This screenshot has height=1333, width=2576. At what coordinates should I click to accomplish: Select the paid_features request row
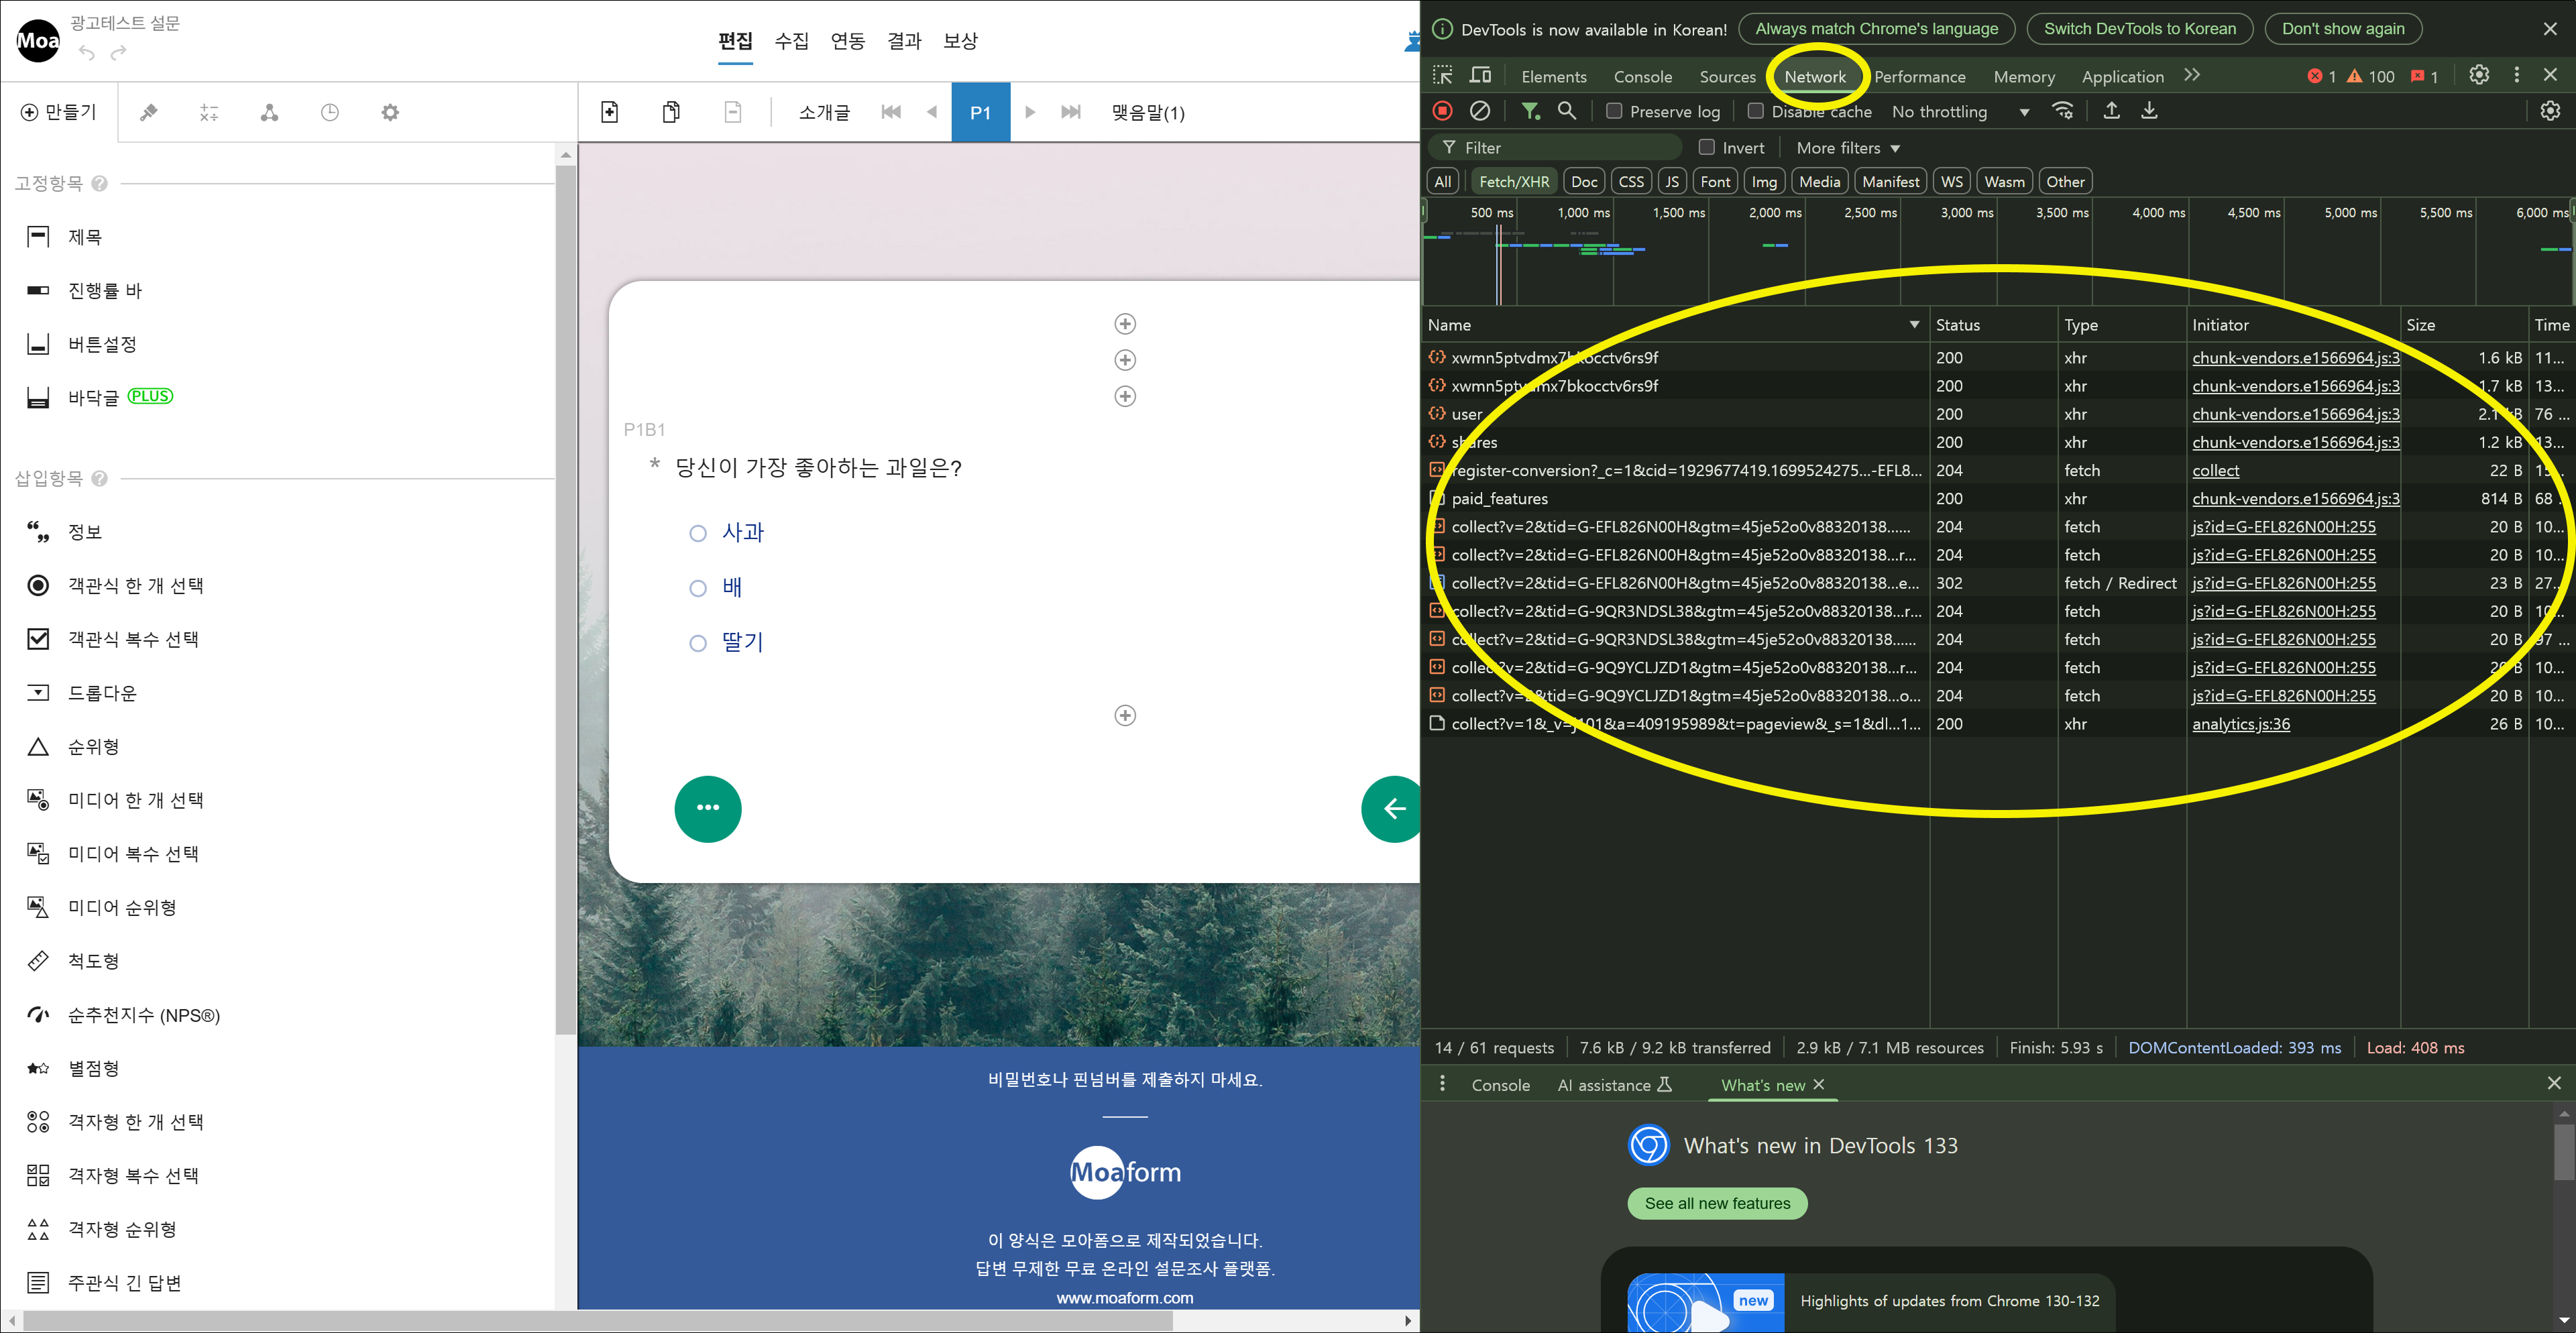1997,498
